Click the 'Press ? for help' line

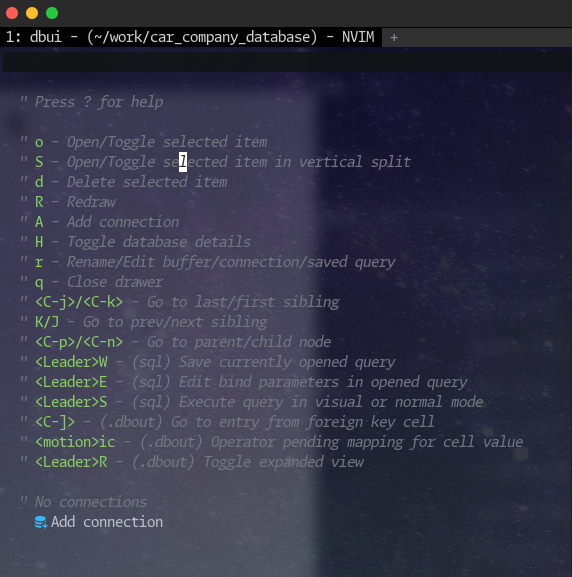92,102
